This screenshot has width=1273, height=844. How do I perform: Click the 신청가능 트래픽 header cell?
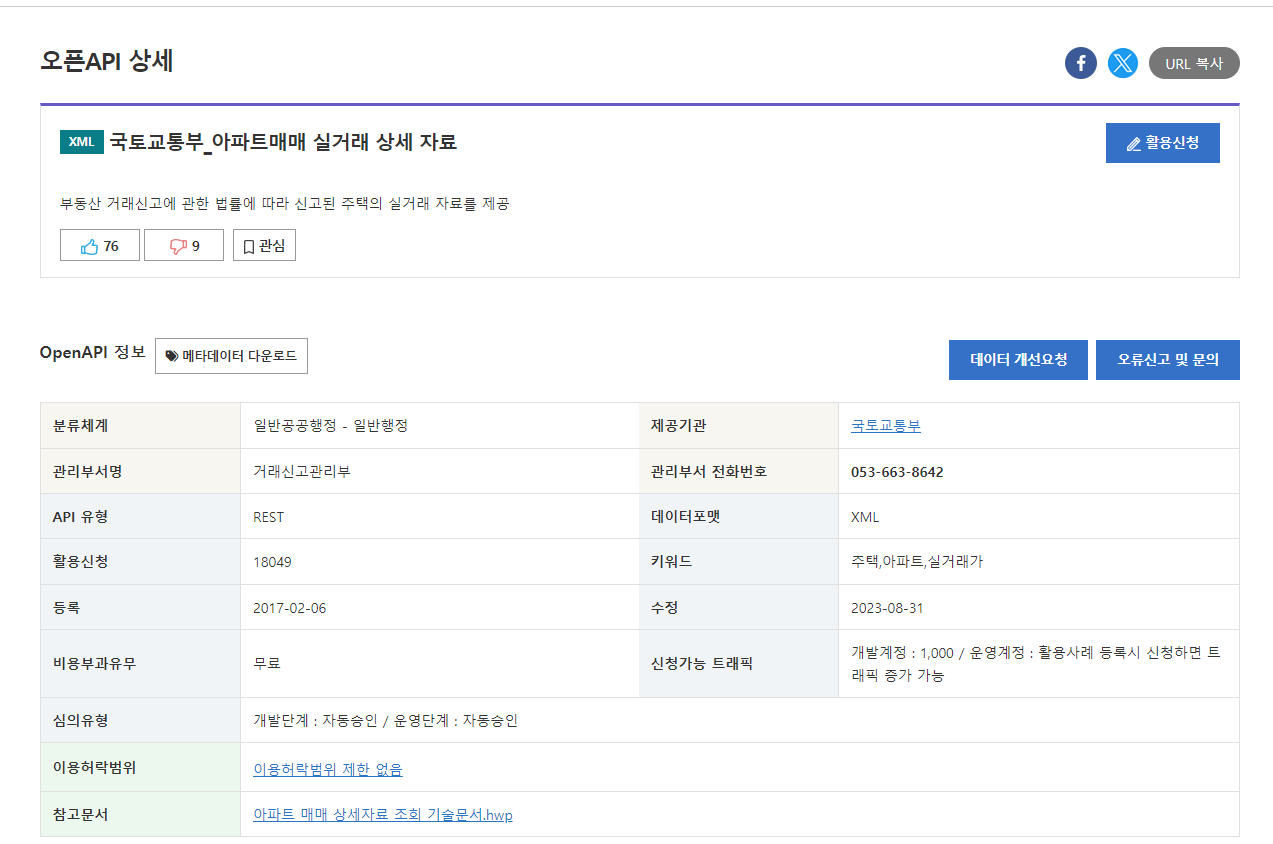739,664
